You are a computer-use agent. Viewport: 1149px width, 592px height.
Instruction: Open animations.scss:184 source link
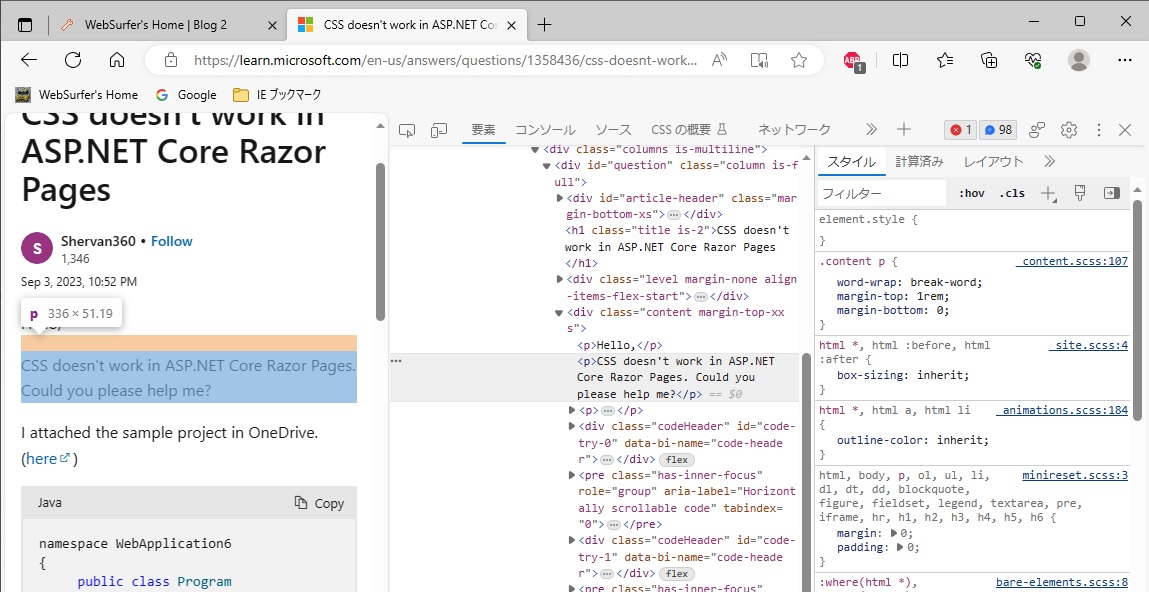pos(1065,410)
